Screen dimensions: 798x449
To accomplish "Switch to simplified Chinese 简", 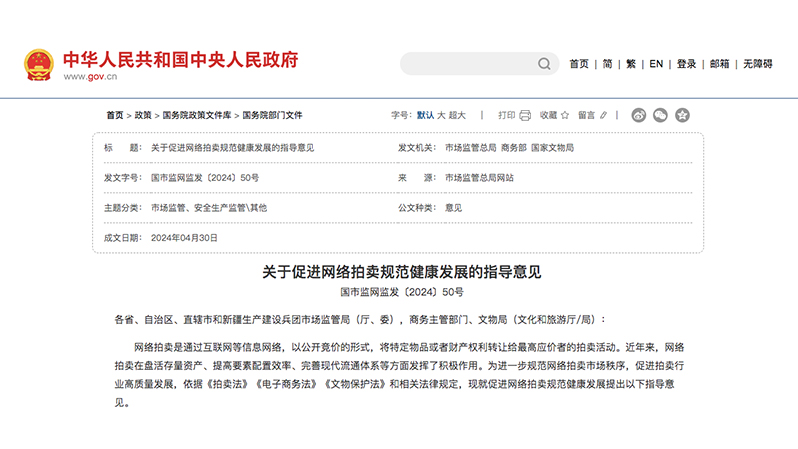I will 607,64.
